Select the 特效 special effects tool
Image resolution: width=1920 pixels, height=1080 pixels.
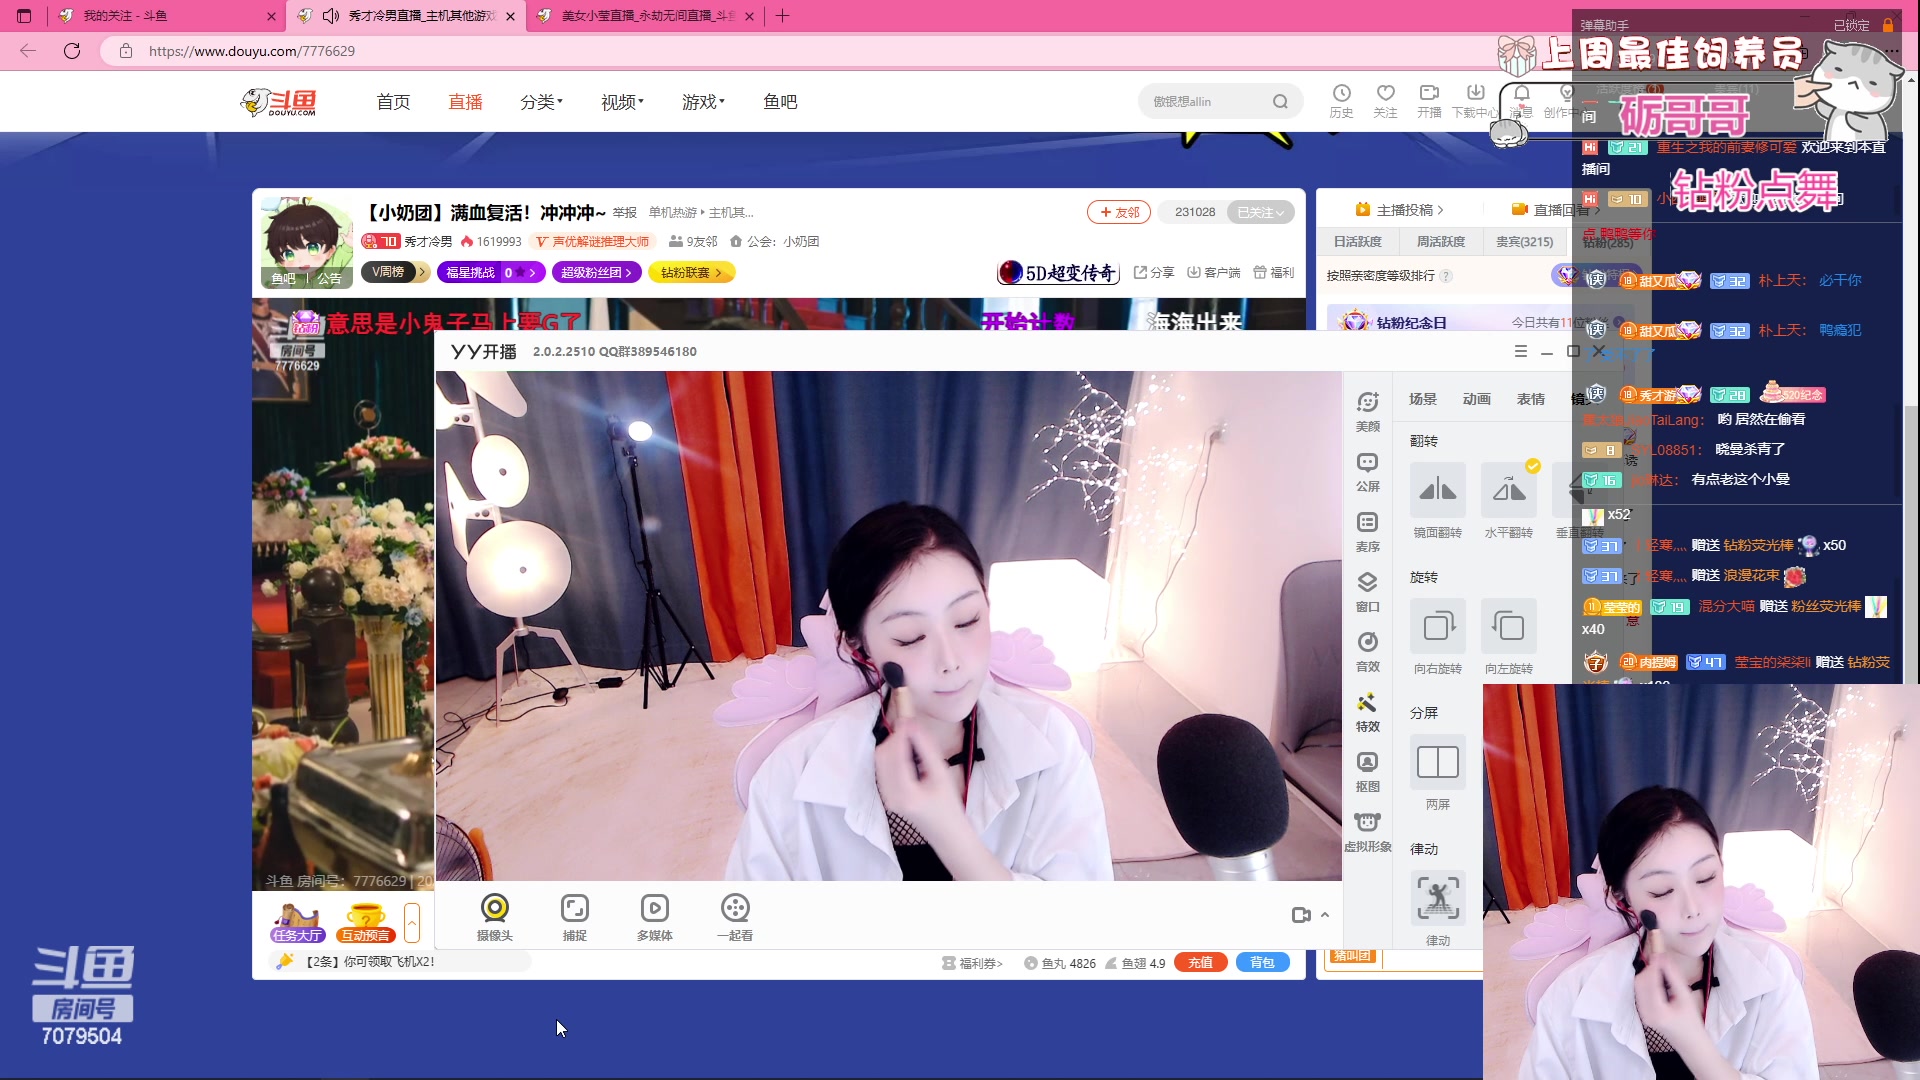click(1367, 711)
